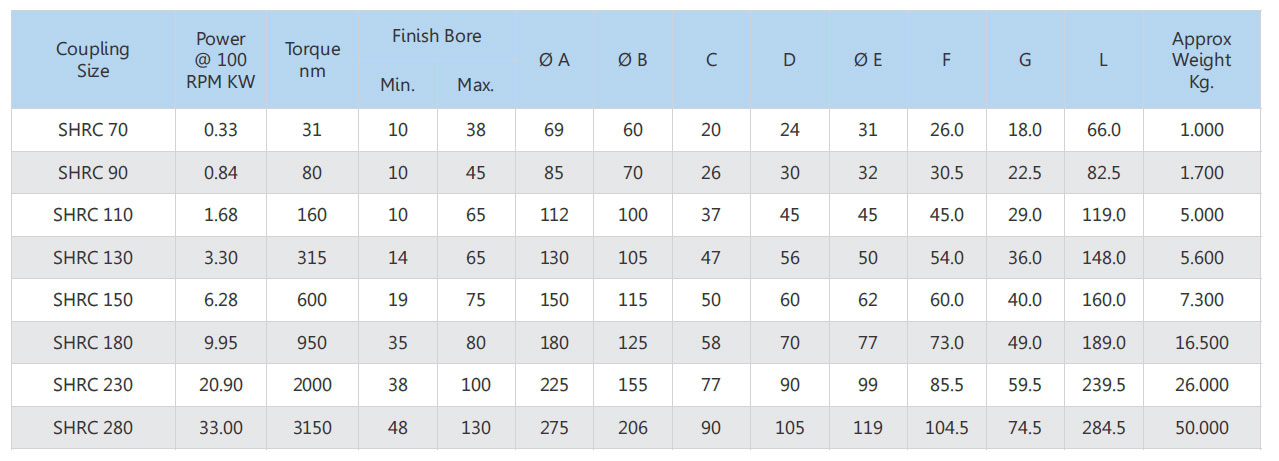Select the Ø E column header
This screenshot has width=1279, height=461.
point(868,60)
